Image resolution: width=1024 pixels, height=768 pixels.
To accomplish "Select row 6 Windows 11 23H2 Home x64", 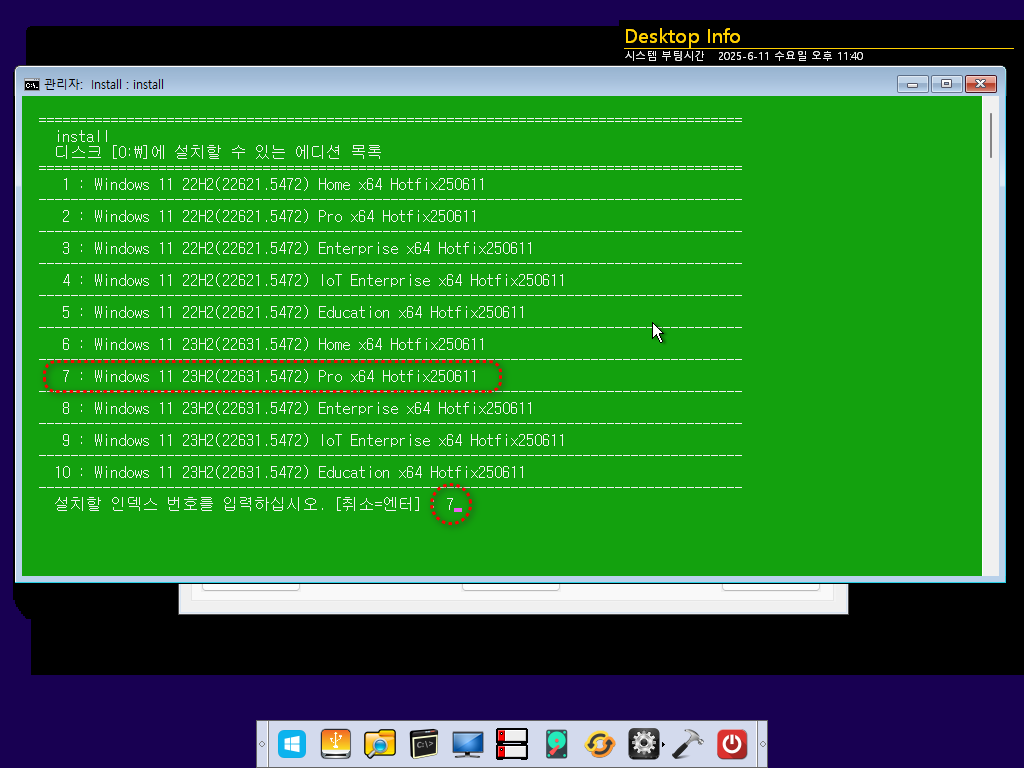I will point(273,345).
